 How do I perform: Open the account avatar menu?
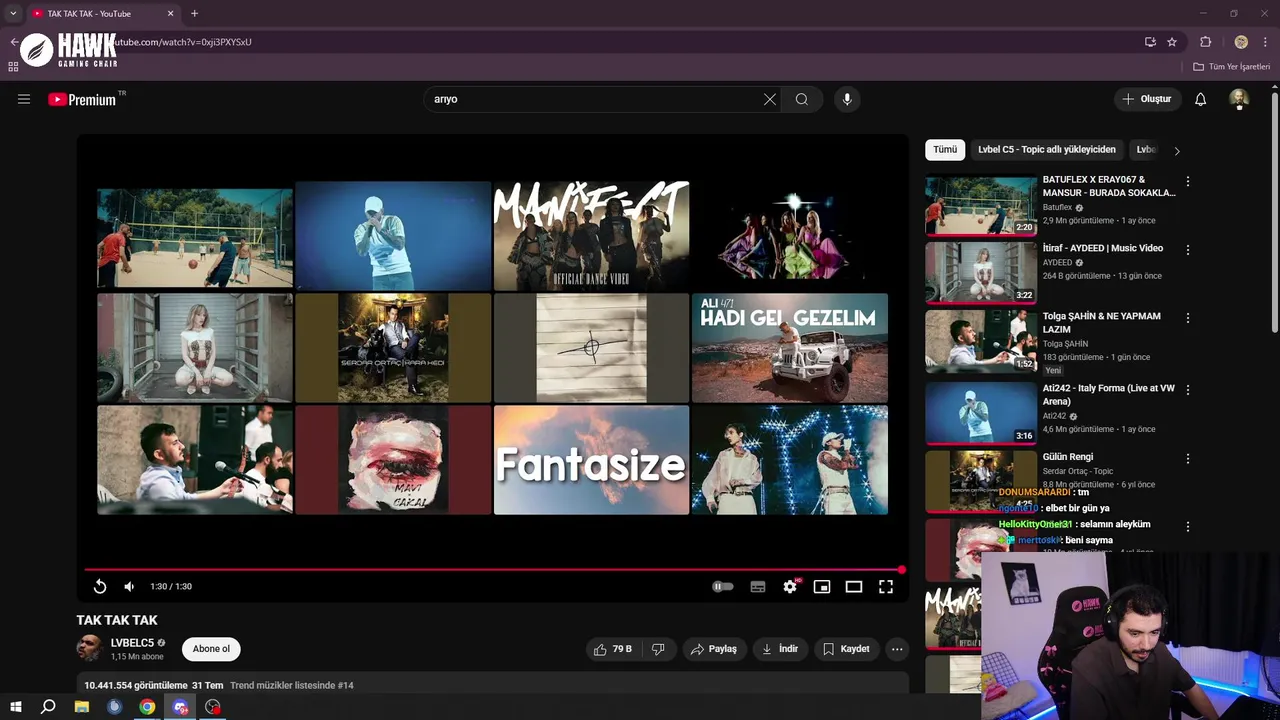click(1239, 99)
